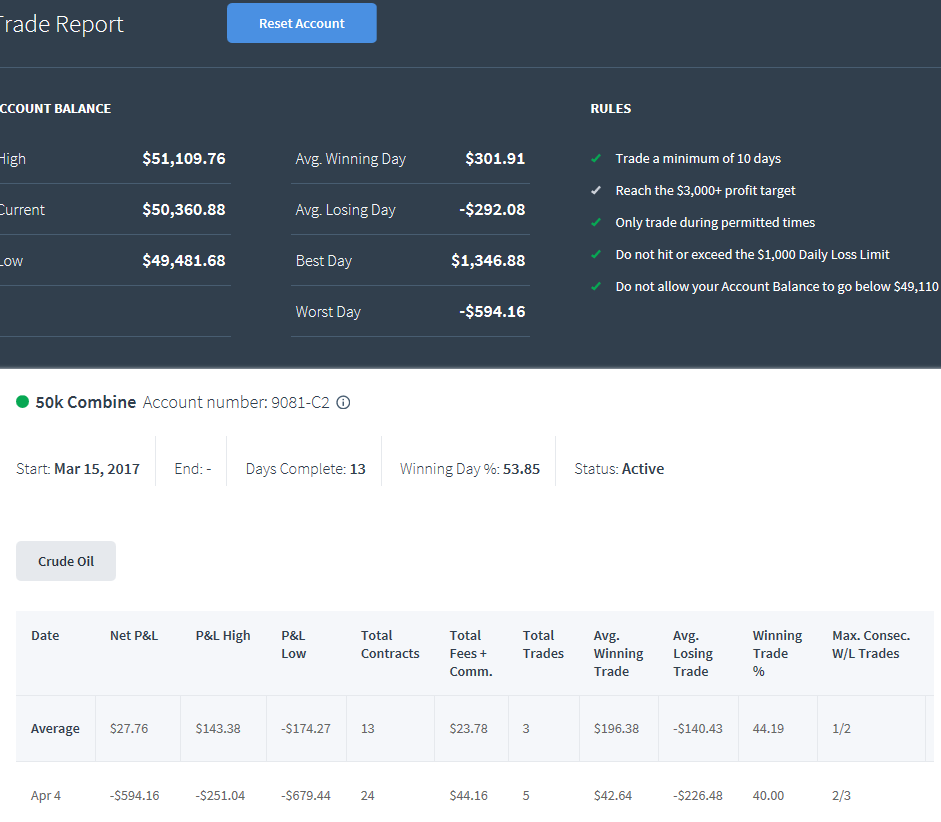This screenshot has height=822, width=941.
Task: Click the Best Day value $1,346.88
Action: coord(488,260)
